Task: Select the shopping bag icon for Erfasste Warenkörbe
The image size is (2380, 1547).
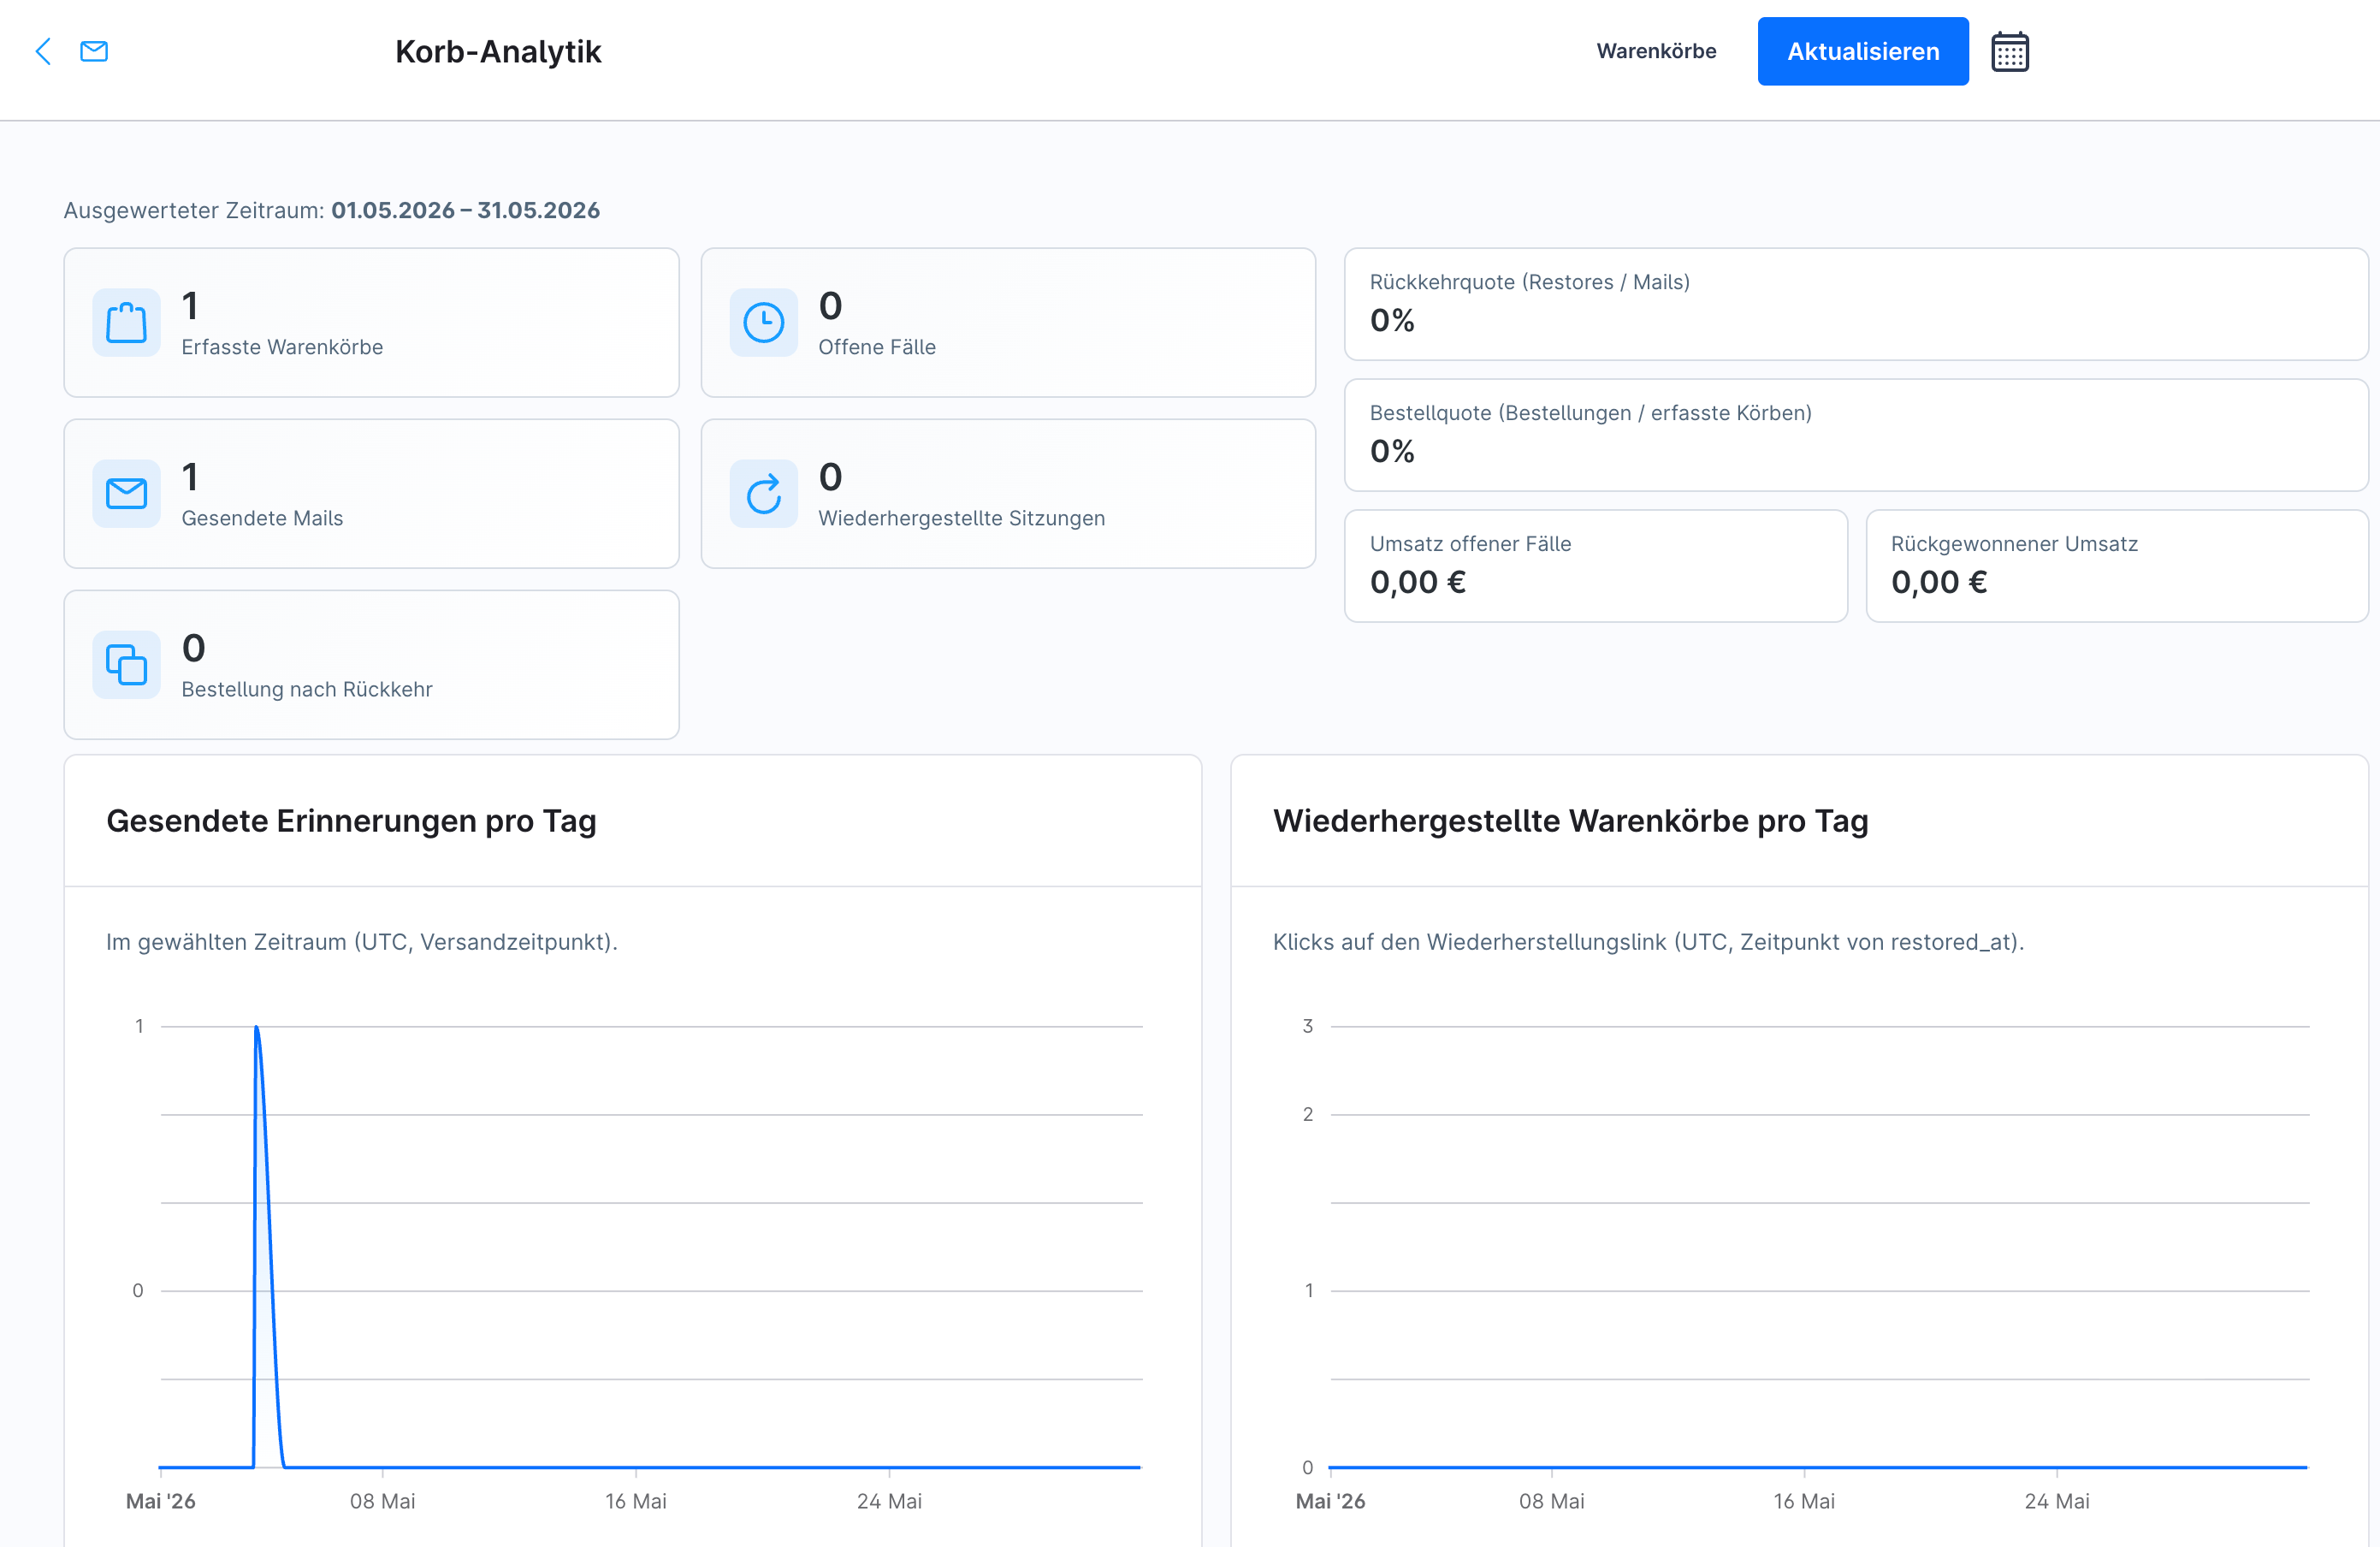Action: click(127, 323)
